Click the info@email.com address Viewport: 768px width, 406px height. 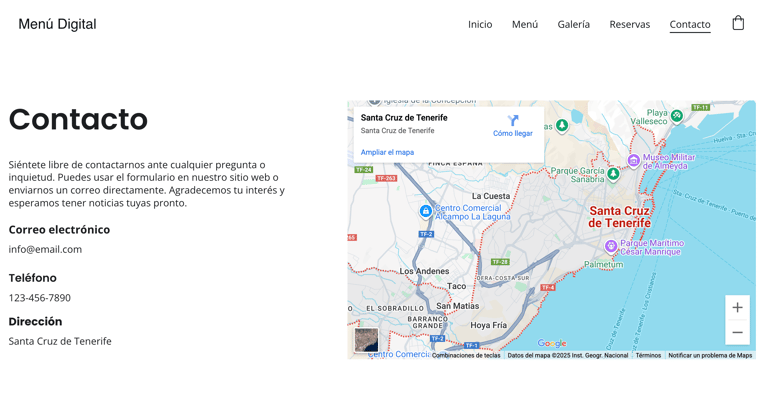(45, 249)
